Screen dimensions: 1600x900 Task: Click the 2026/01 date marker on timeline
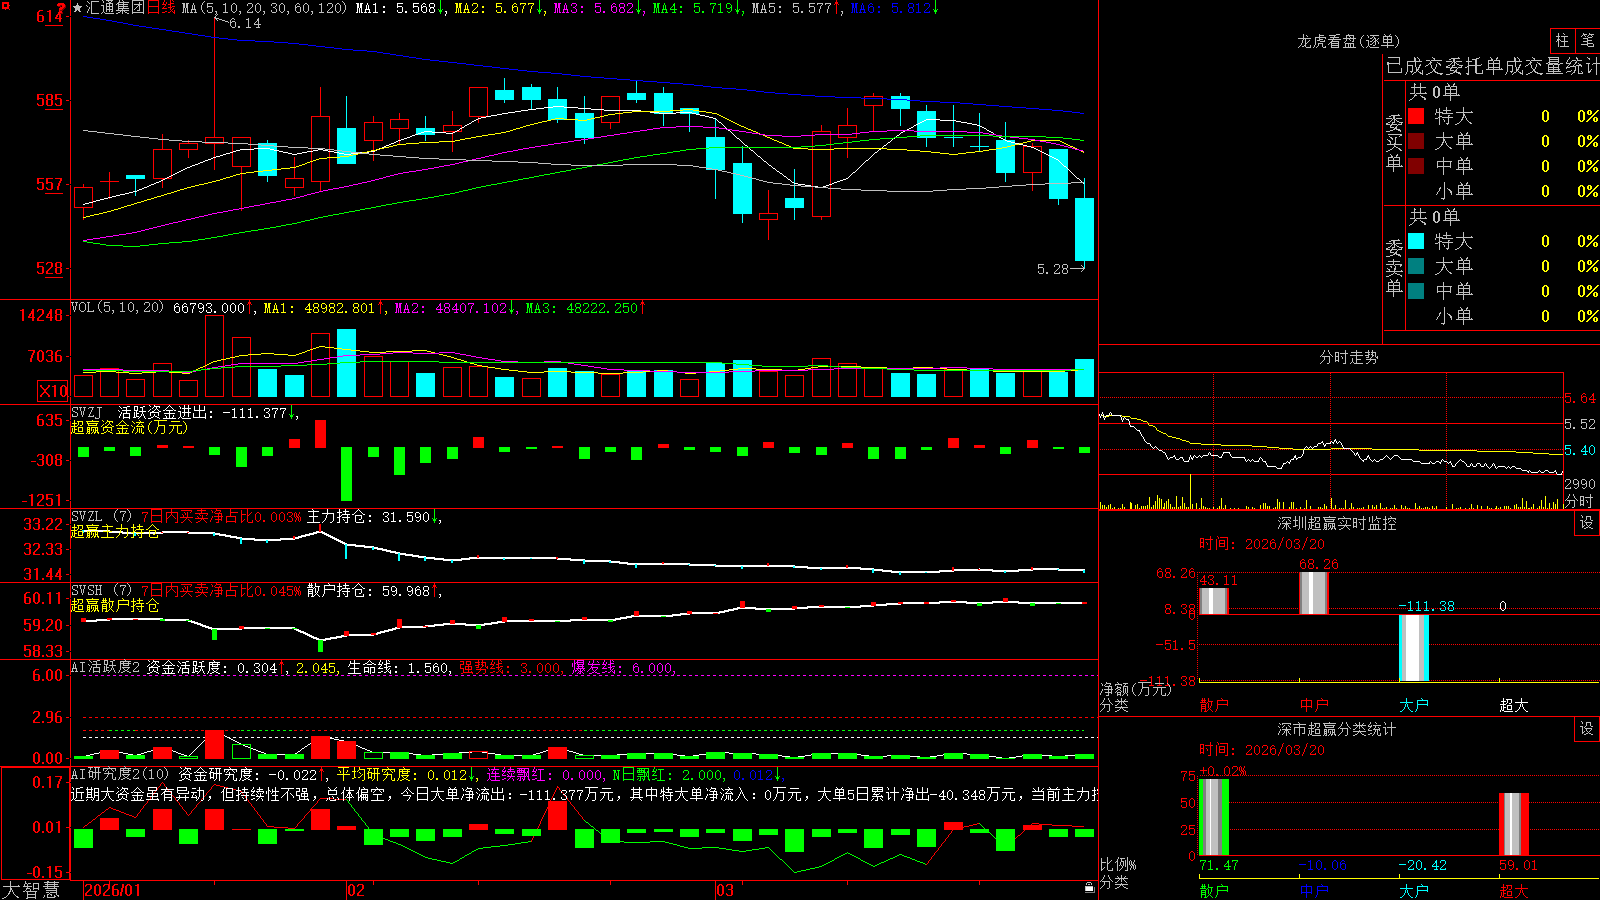click(x=112, y=890)
